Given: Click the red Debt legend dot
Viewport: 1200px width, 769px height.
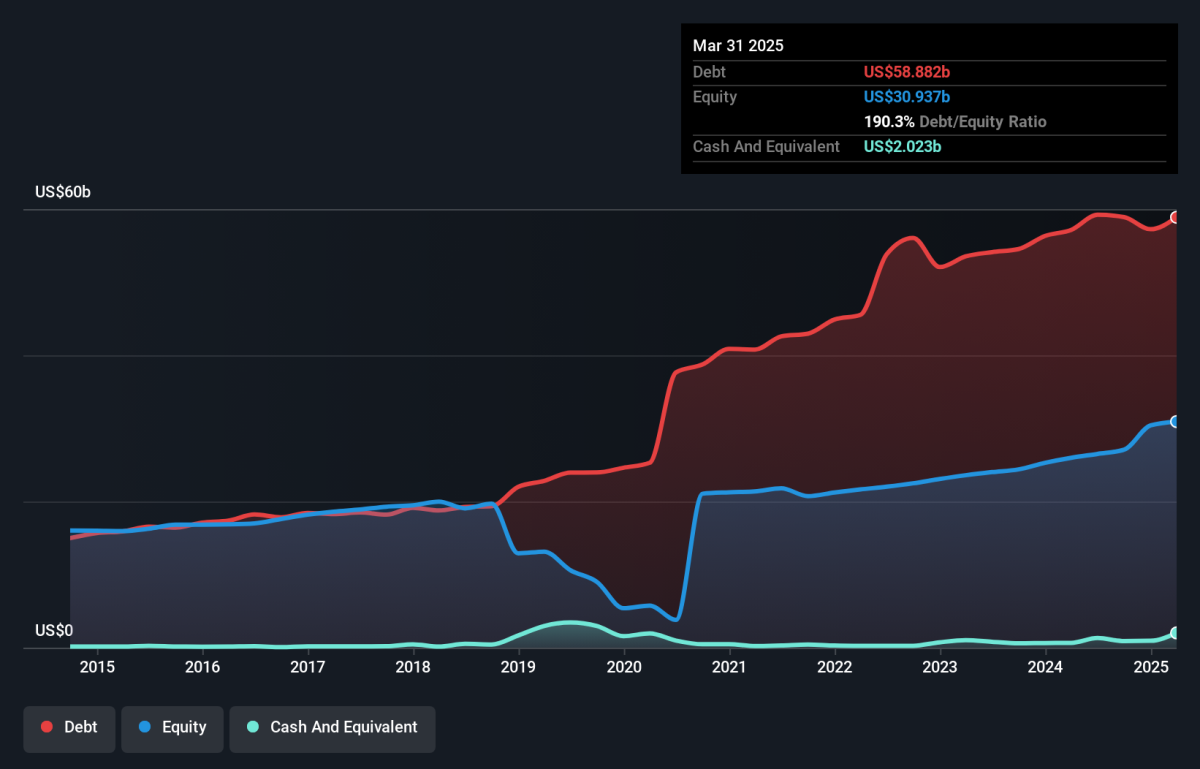Looking at the screenshot, I should [47, 728].
